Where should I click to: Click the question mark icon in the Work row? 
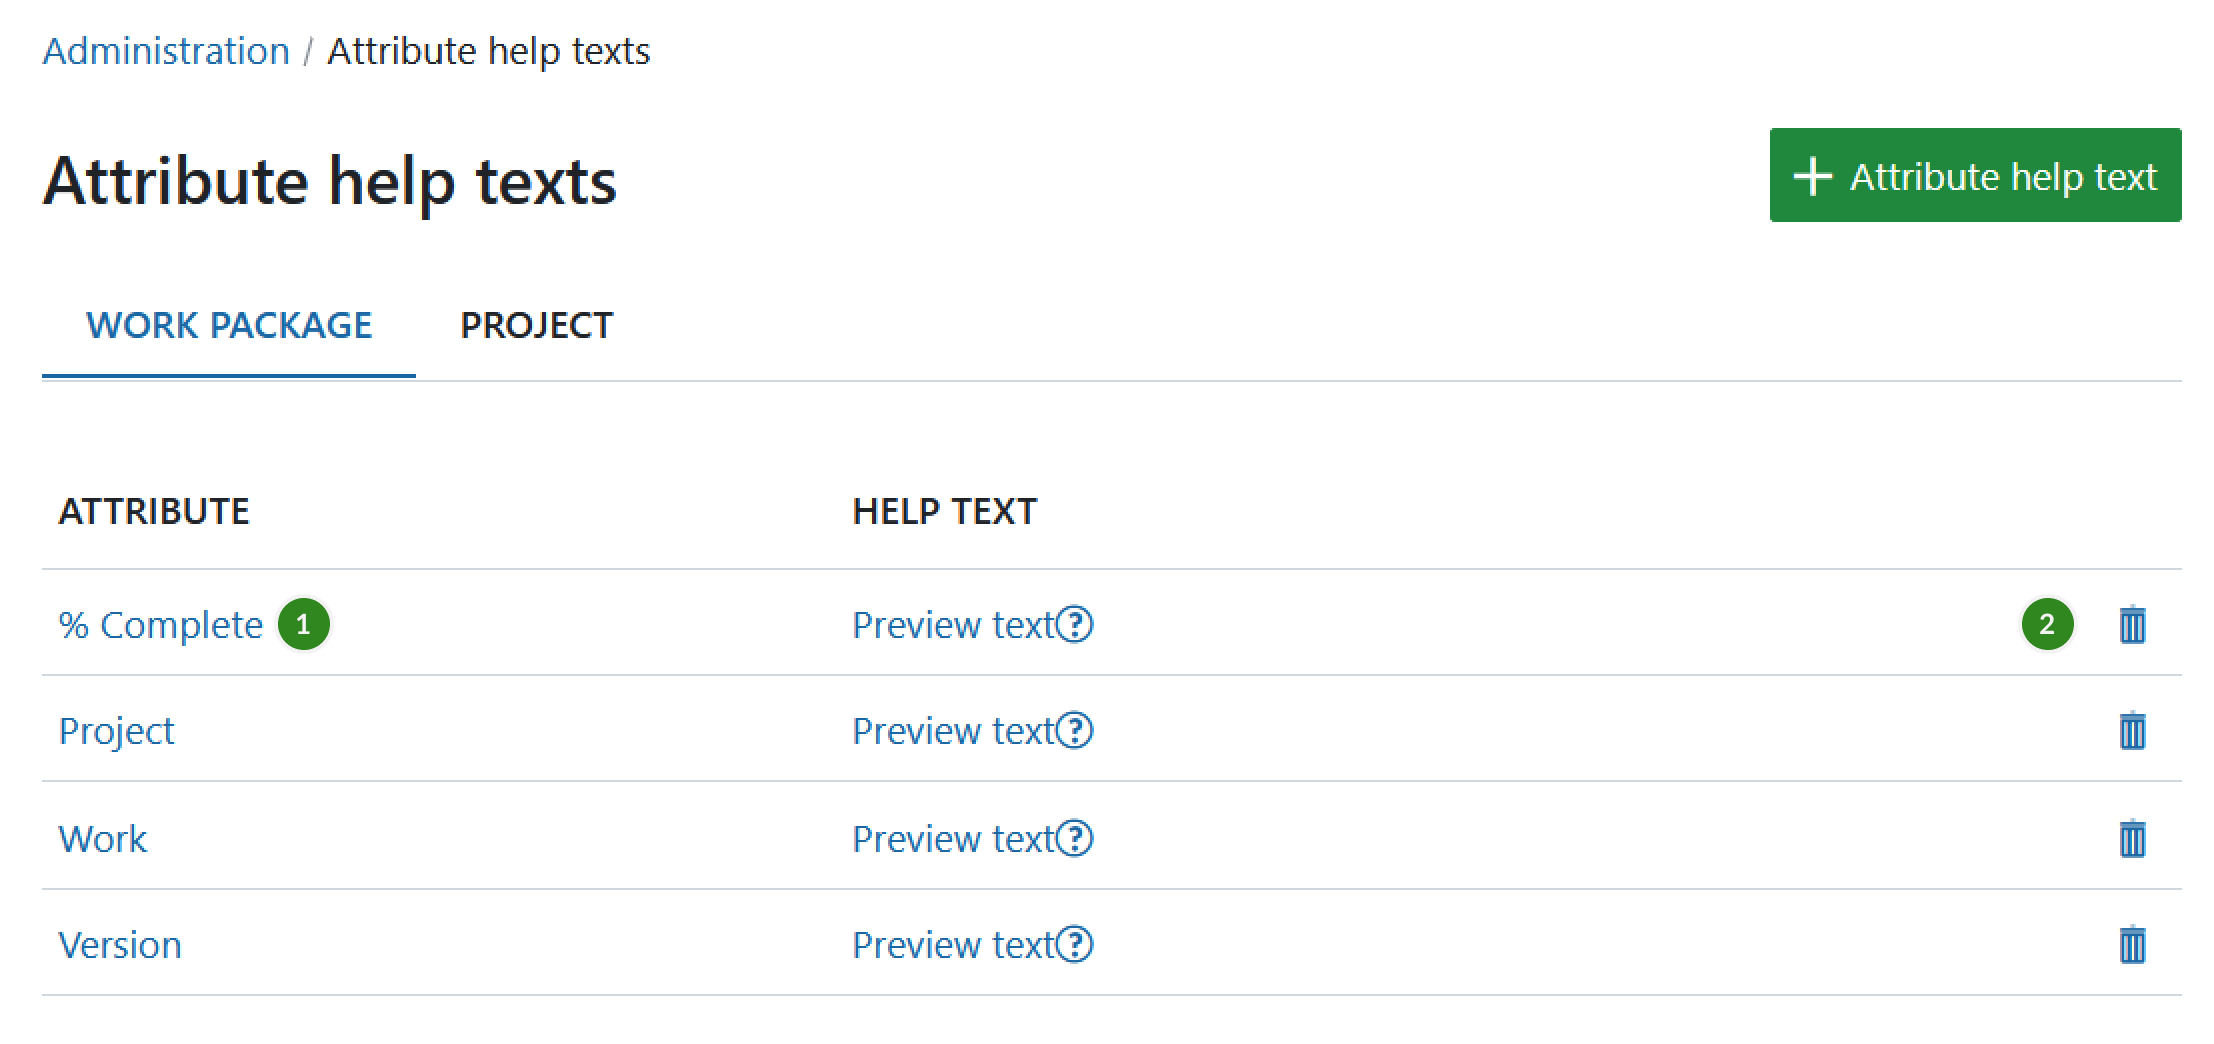click(x=1074, y=839)
